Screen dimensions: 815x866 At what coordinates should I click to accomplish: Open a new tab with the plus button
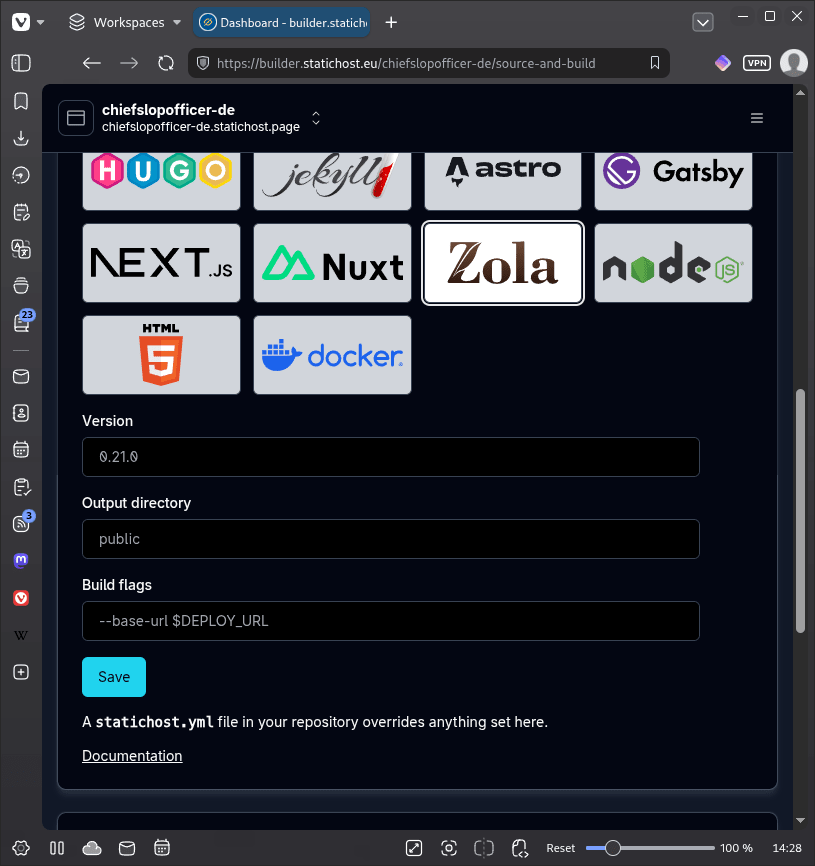click(391, 22)
